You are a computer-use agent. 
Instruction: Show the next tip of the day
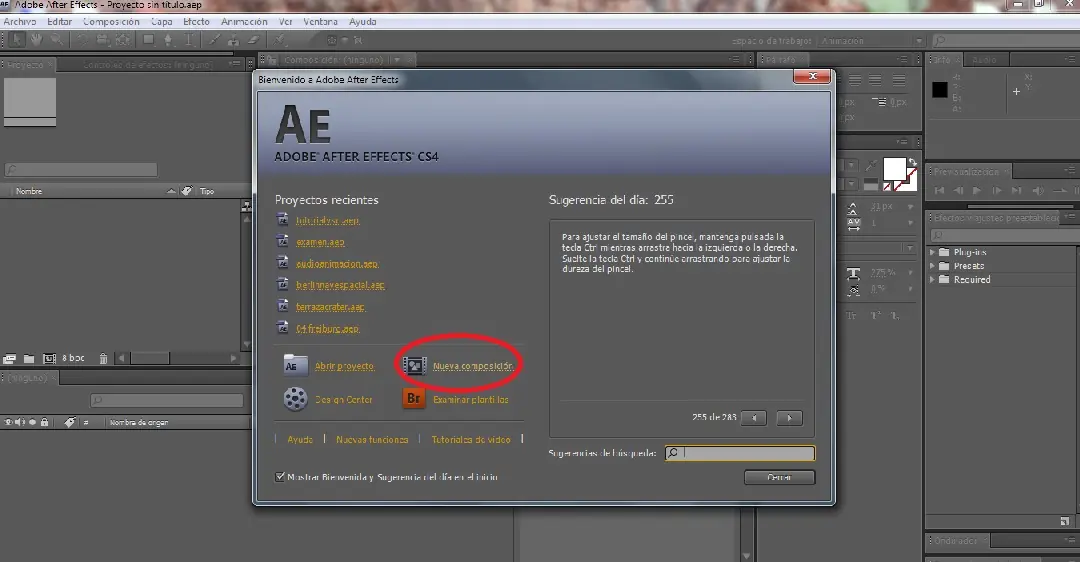click(789, 417)
